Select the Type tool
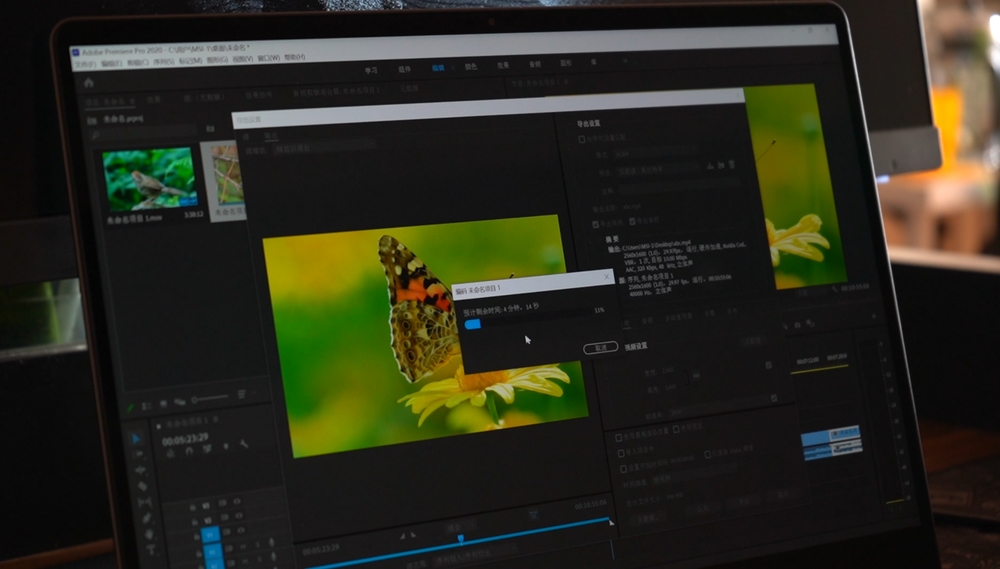 click(x=151, y=550)
